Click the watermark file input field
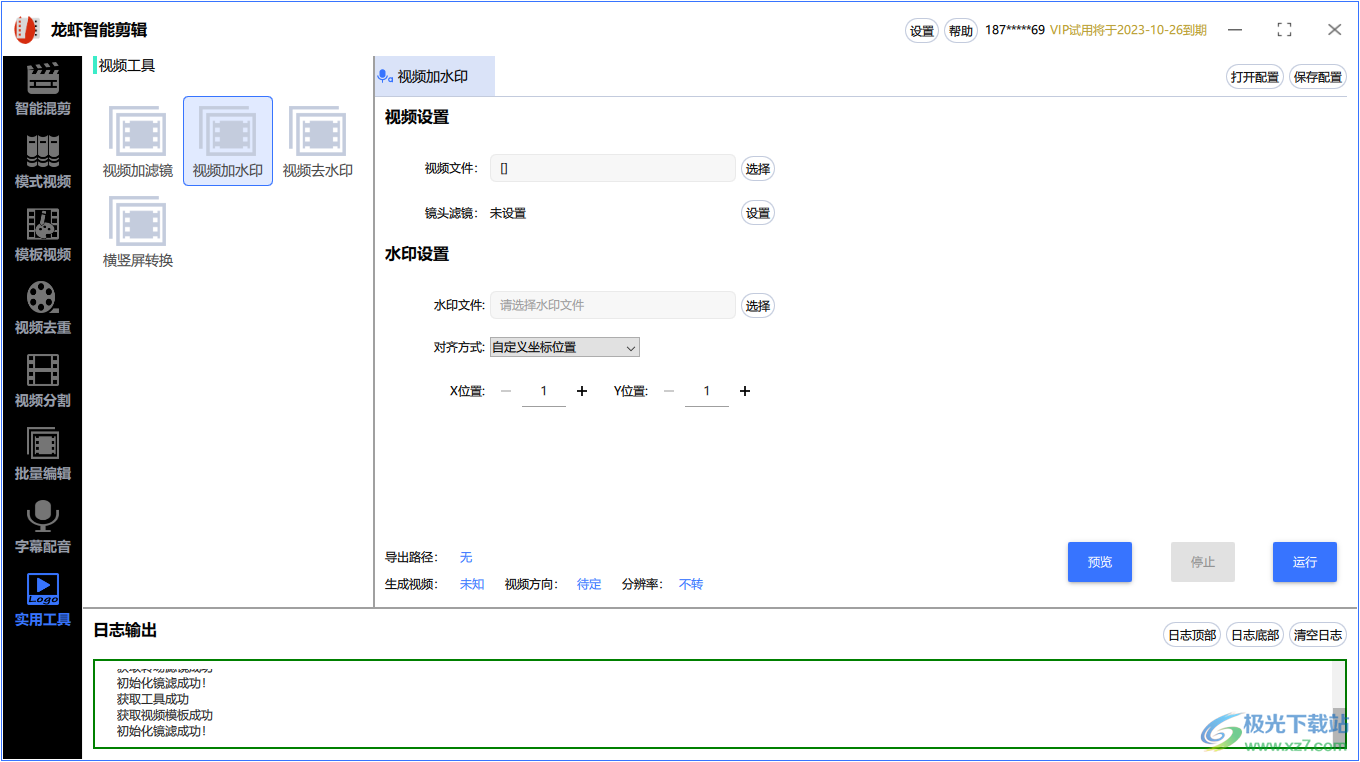Image resolution: width=1360 pixels, height=762 pixels. coord(612,305)
